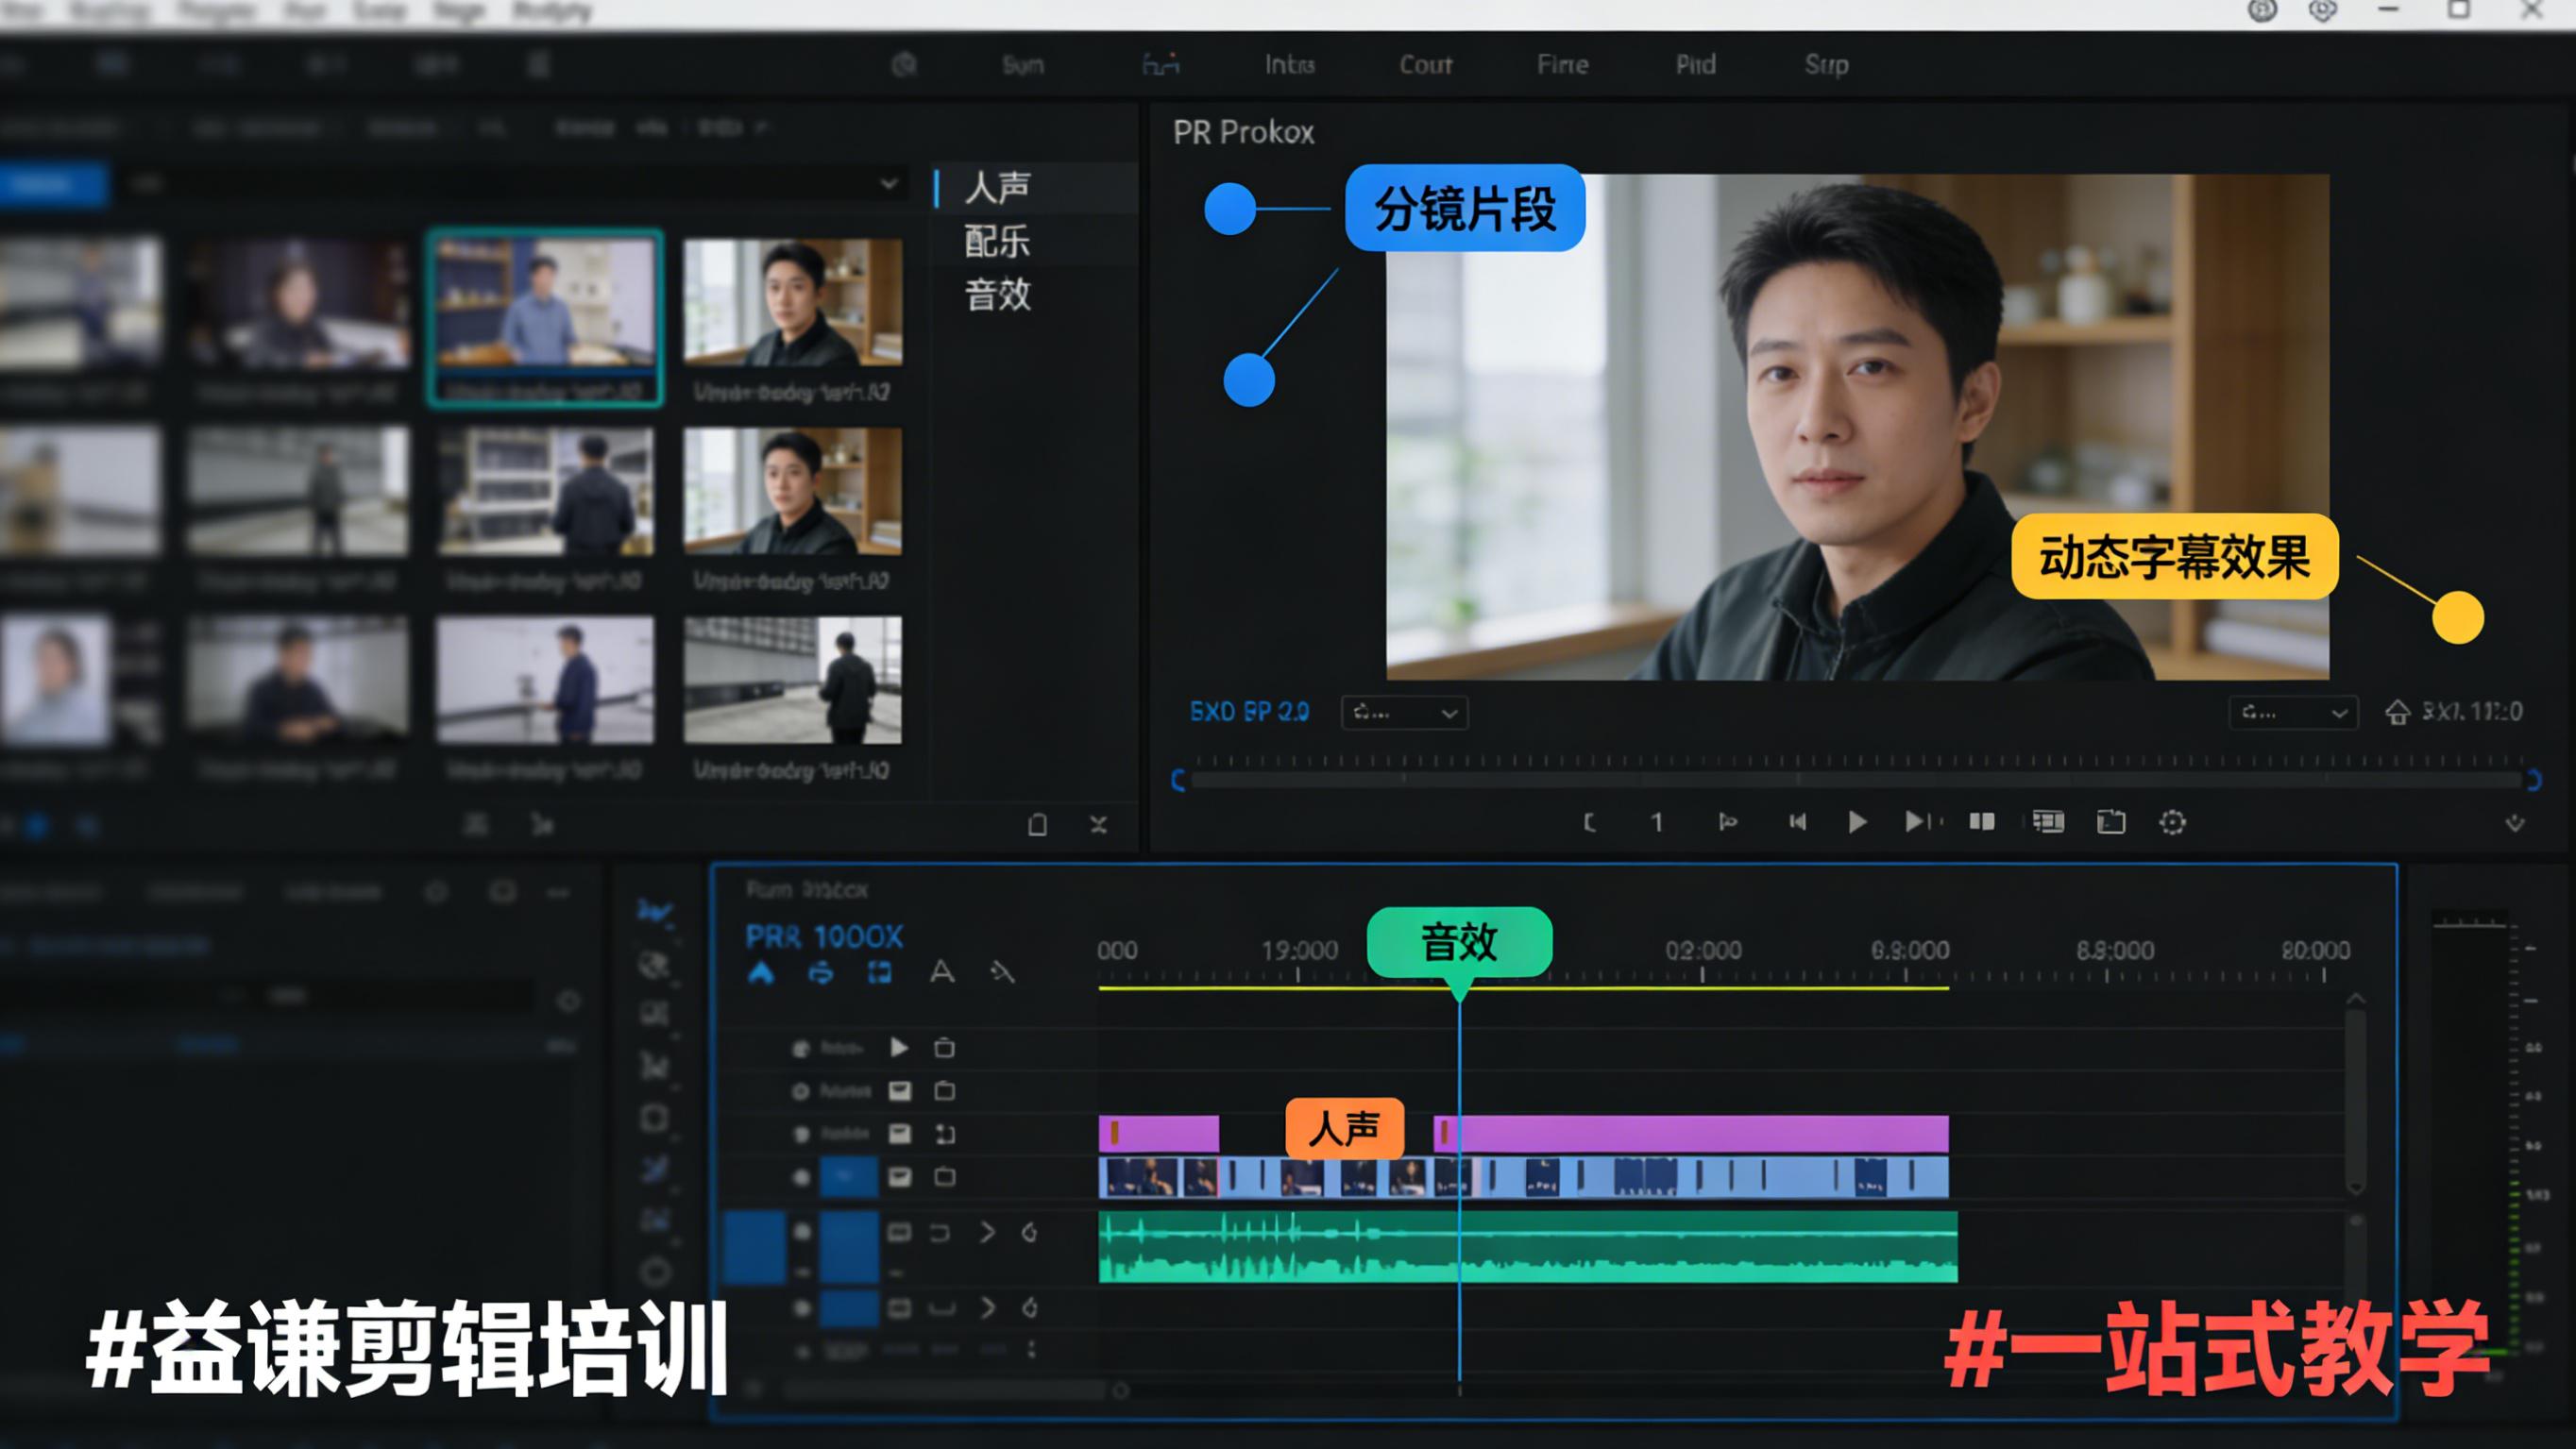Open the dropdown next to 5X0 BP 2.0
Screen dimensions: 2576x1449
pyautogui.click(x=1404, y=713)
